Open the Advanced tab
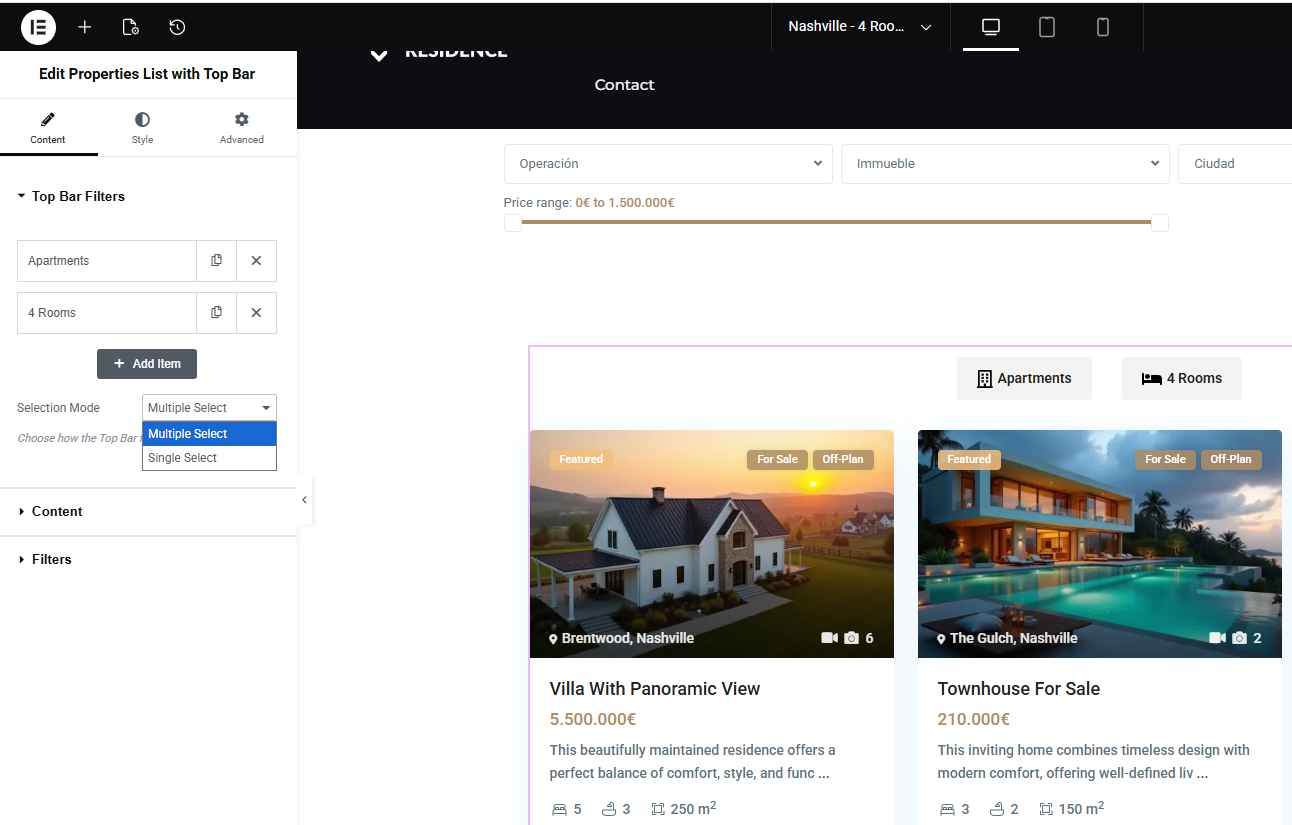The image size is (1292, 825). 242,128
